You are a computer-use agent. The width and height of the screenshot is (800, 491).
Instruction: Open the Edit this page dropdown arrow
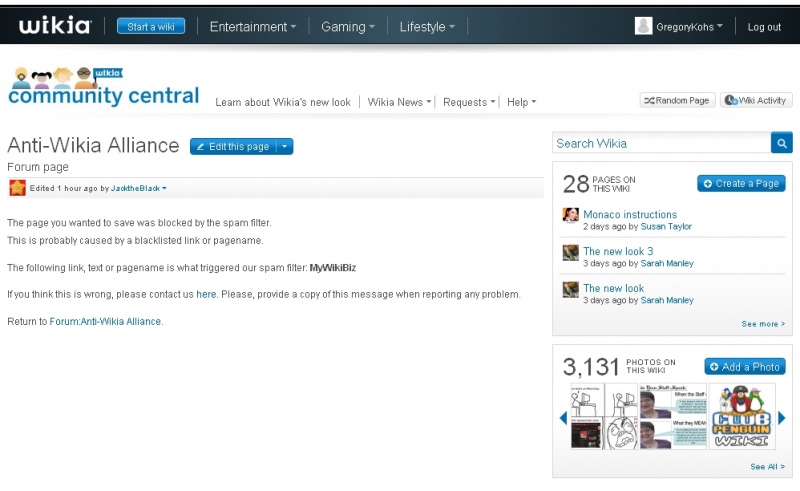coord(285,147)
